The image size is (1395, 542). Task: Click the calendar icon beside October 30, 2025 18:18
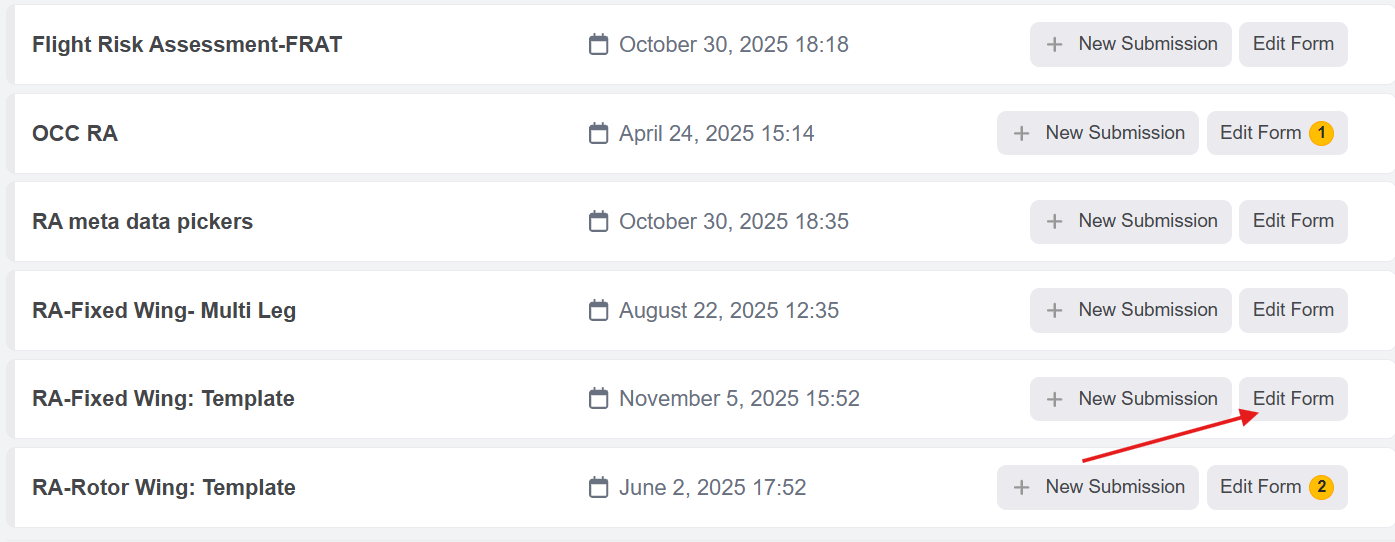pos(598,45)
